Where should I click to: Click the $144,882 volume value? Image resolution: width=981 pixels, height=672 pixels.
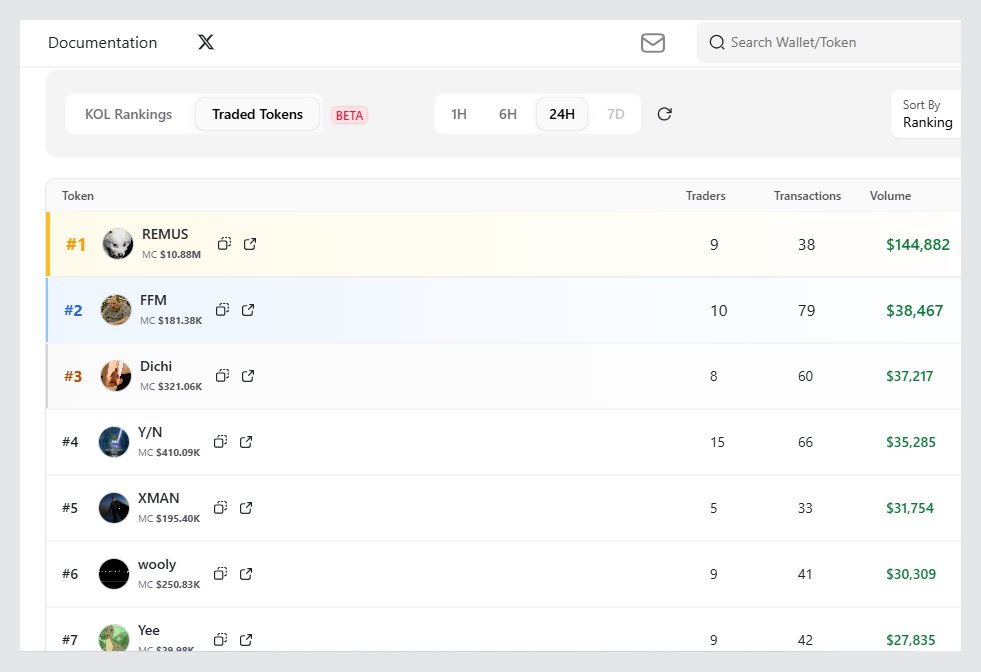918,245
